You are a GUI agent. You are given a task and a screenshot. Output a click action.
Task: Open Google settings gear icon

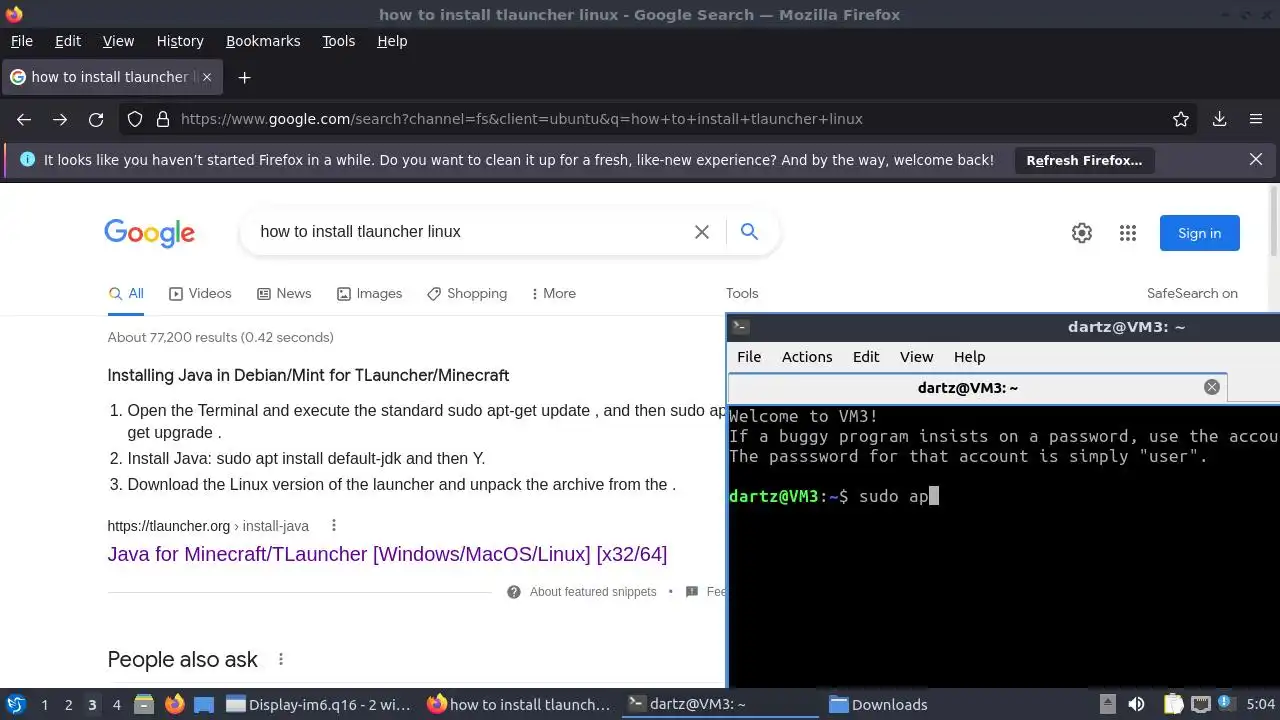coord(1082,233)
